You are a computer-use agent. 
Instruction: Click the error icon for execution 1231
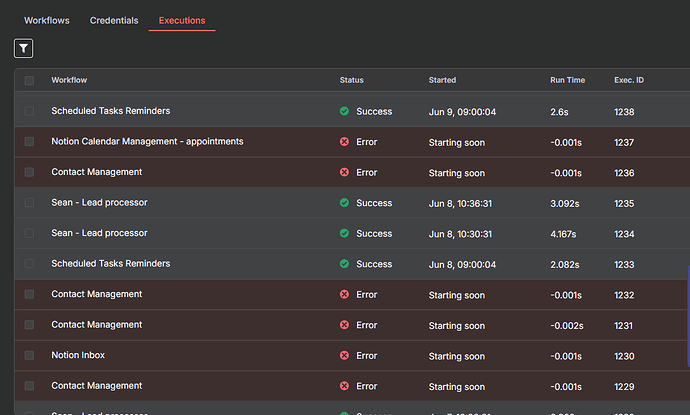345,324
